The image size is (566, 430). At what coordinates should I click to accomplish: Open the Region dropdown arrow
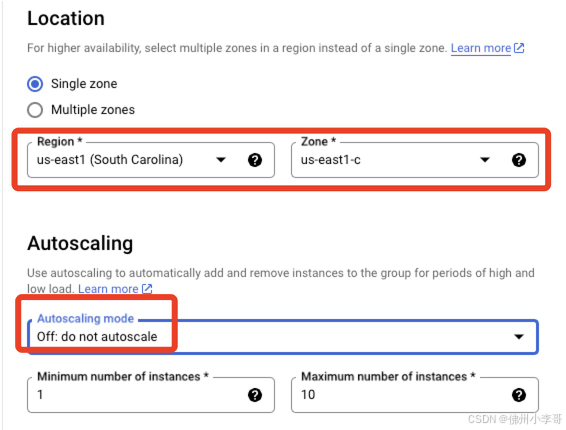(221, 160)
